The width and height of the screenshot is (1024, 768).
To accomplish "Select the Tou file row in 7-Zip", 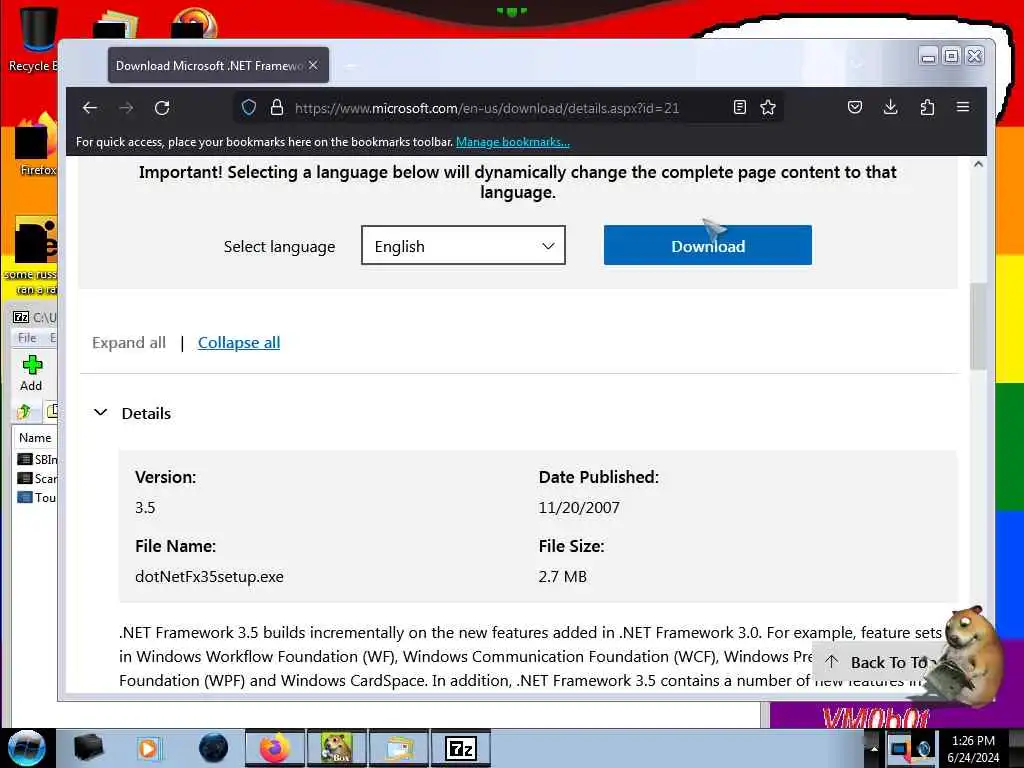I will (37, 497).
